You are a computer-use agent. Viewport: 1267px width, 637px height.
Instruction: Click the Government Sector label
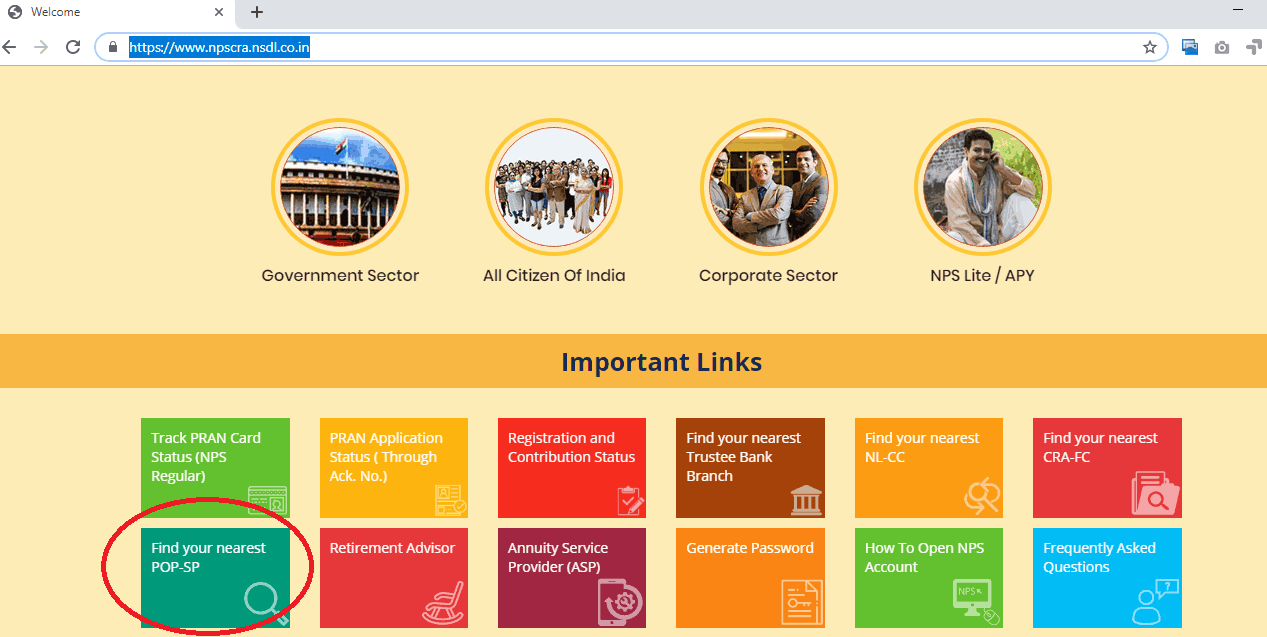click(340, 275)
